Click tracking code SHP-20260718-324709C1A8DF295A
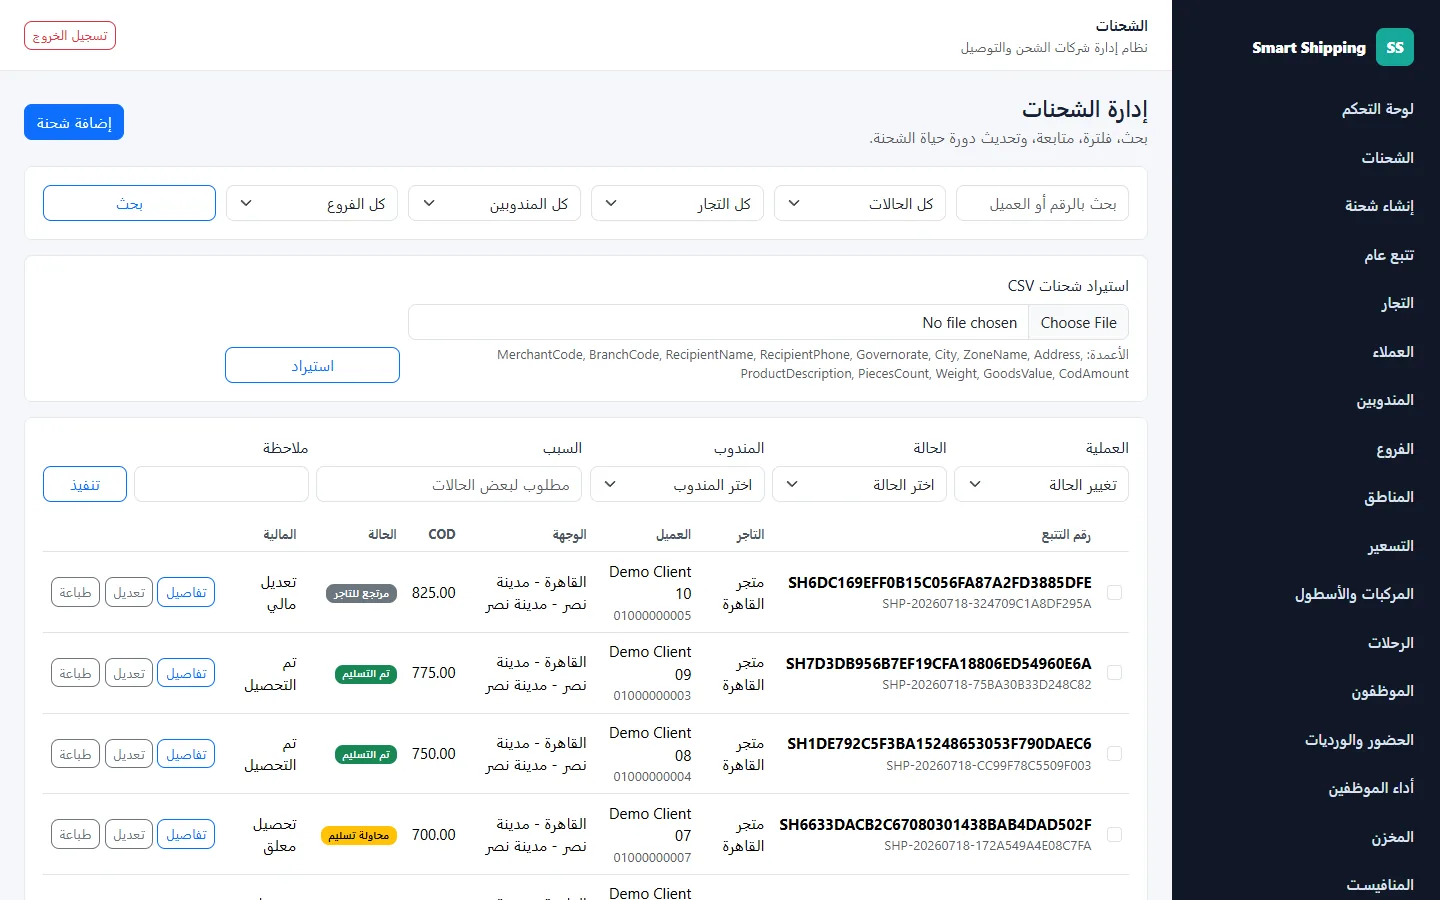1440x900 pixels. pos(986,604)
